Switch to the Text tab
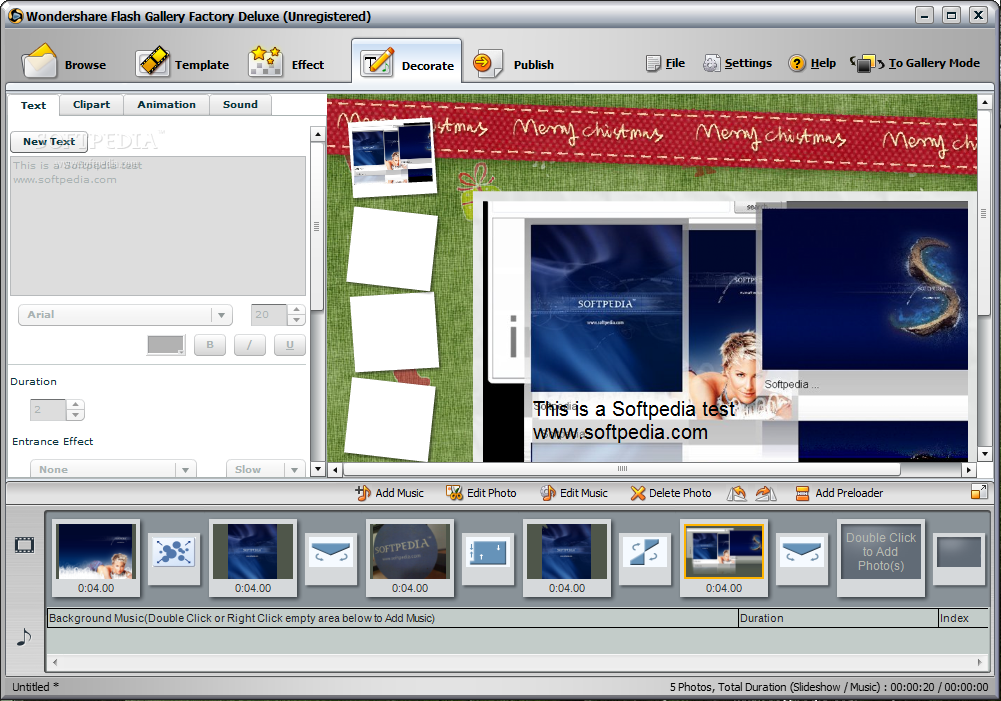Screen dimensions: 1001x701 33,105
